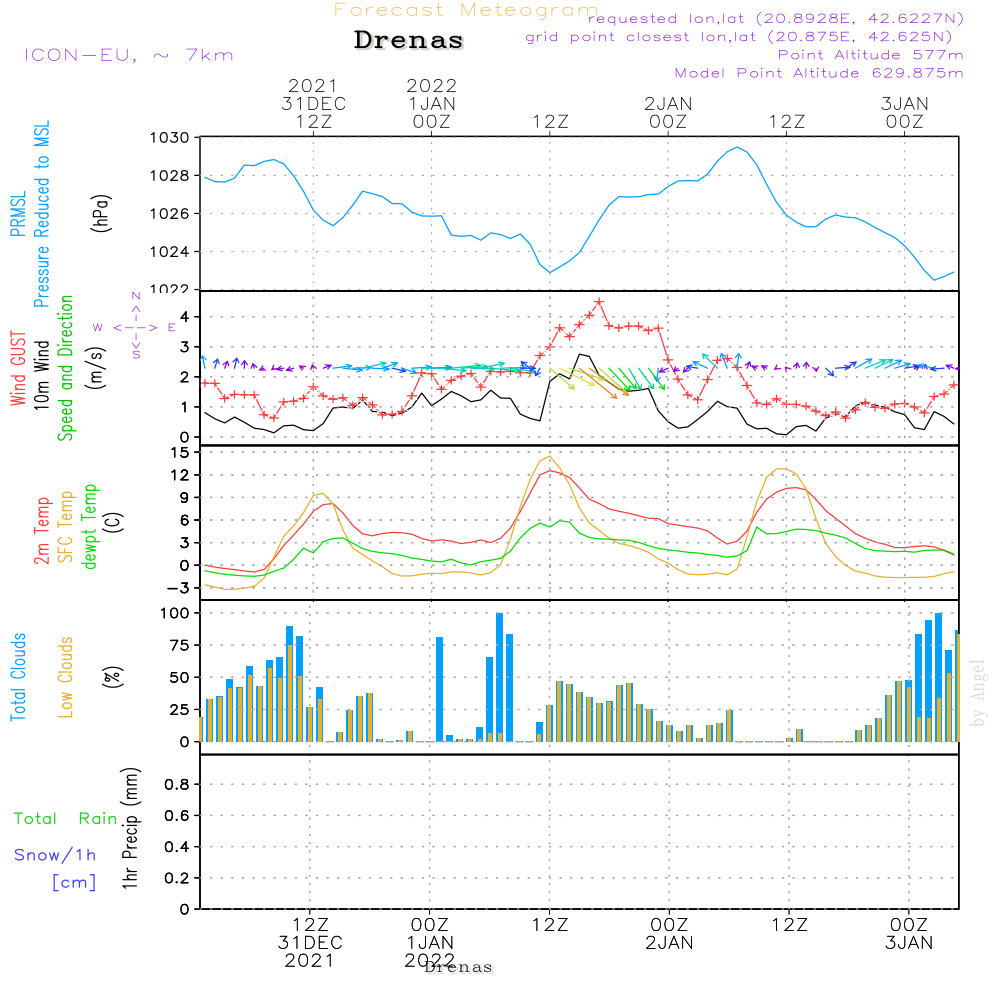Click the Model Point Altitude text
This screenshot has height=1000, width=1000.
click(819, 73)
